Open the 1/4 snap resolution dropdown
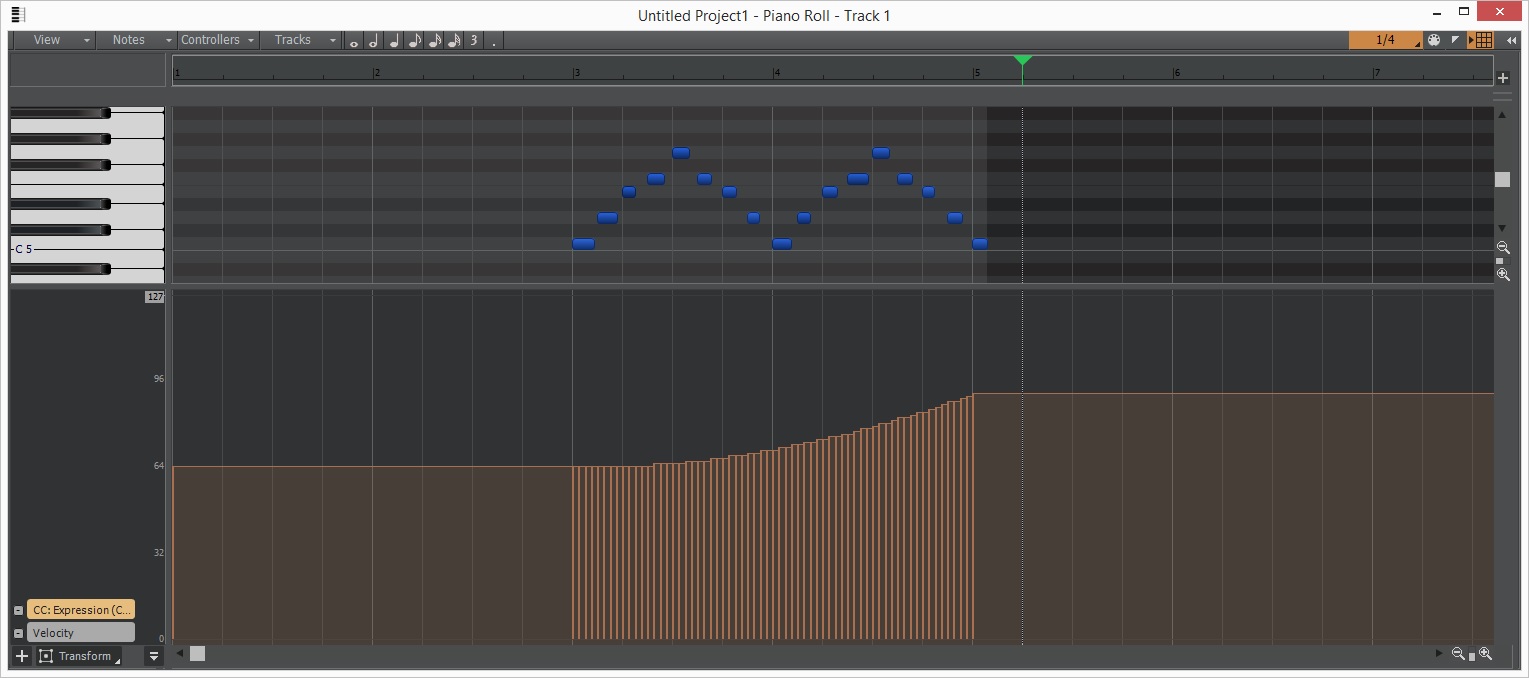1529x678 pixels. coord(1385,40)
